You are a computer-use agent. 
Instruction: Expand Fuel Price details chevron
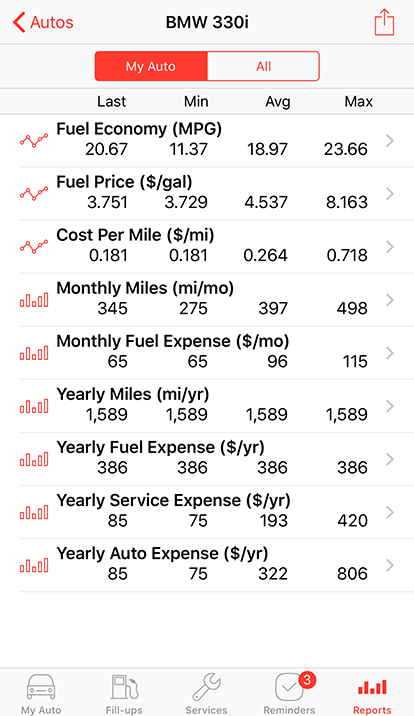tap(389, 194)
